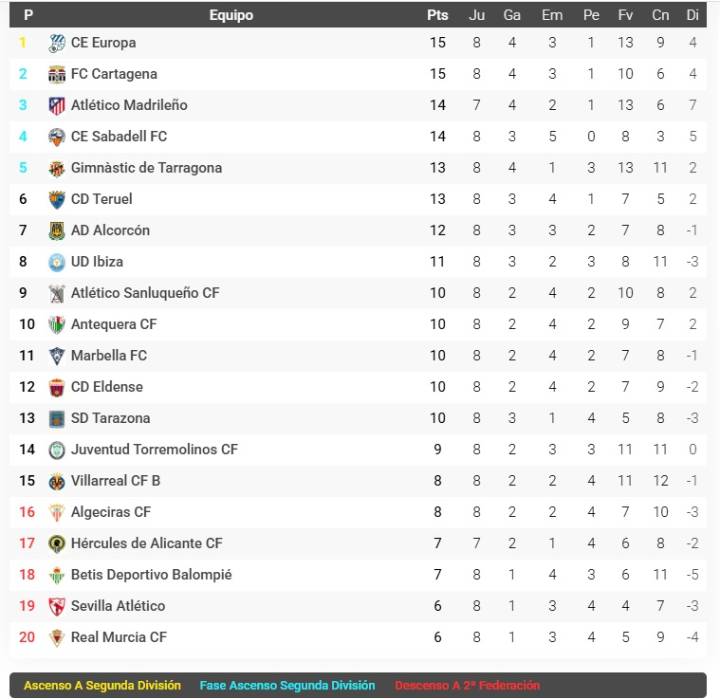The width and height of the screenshot is (720, 699).
Task: Click the FC Cartagena club badge
Action: [57, 74]
